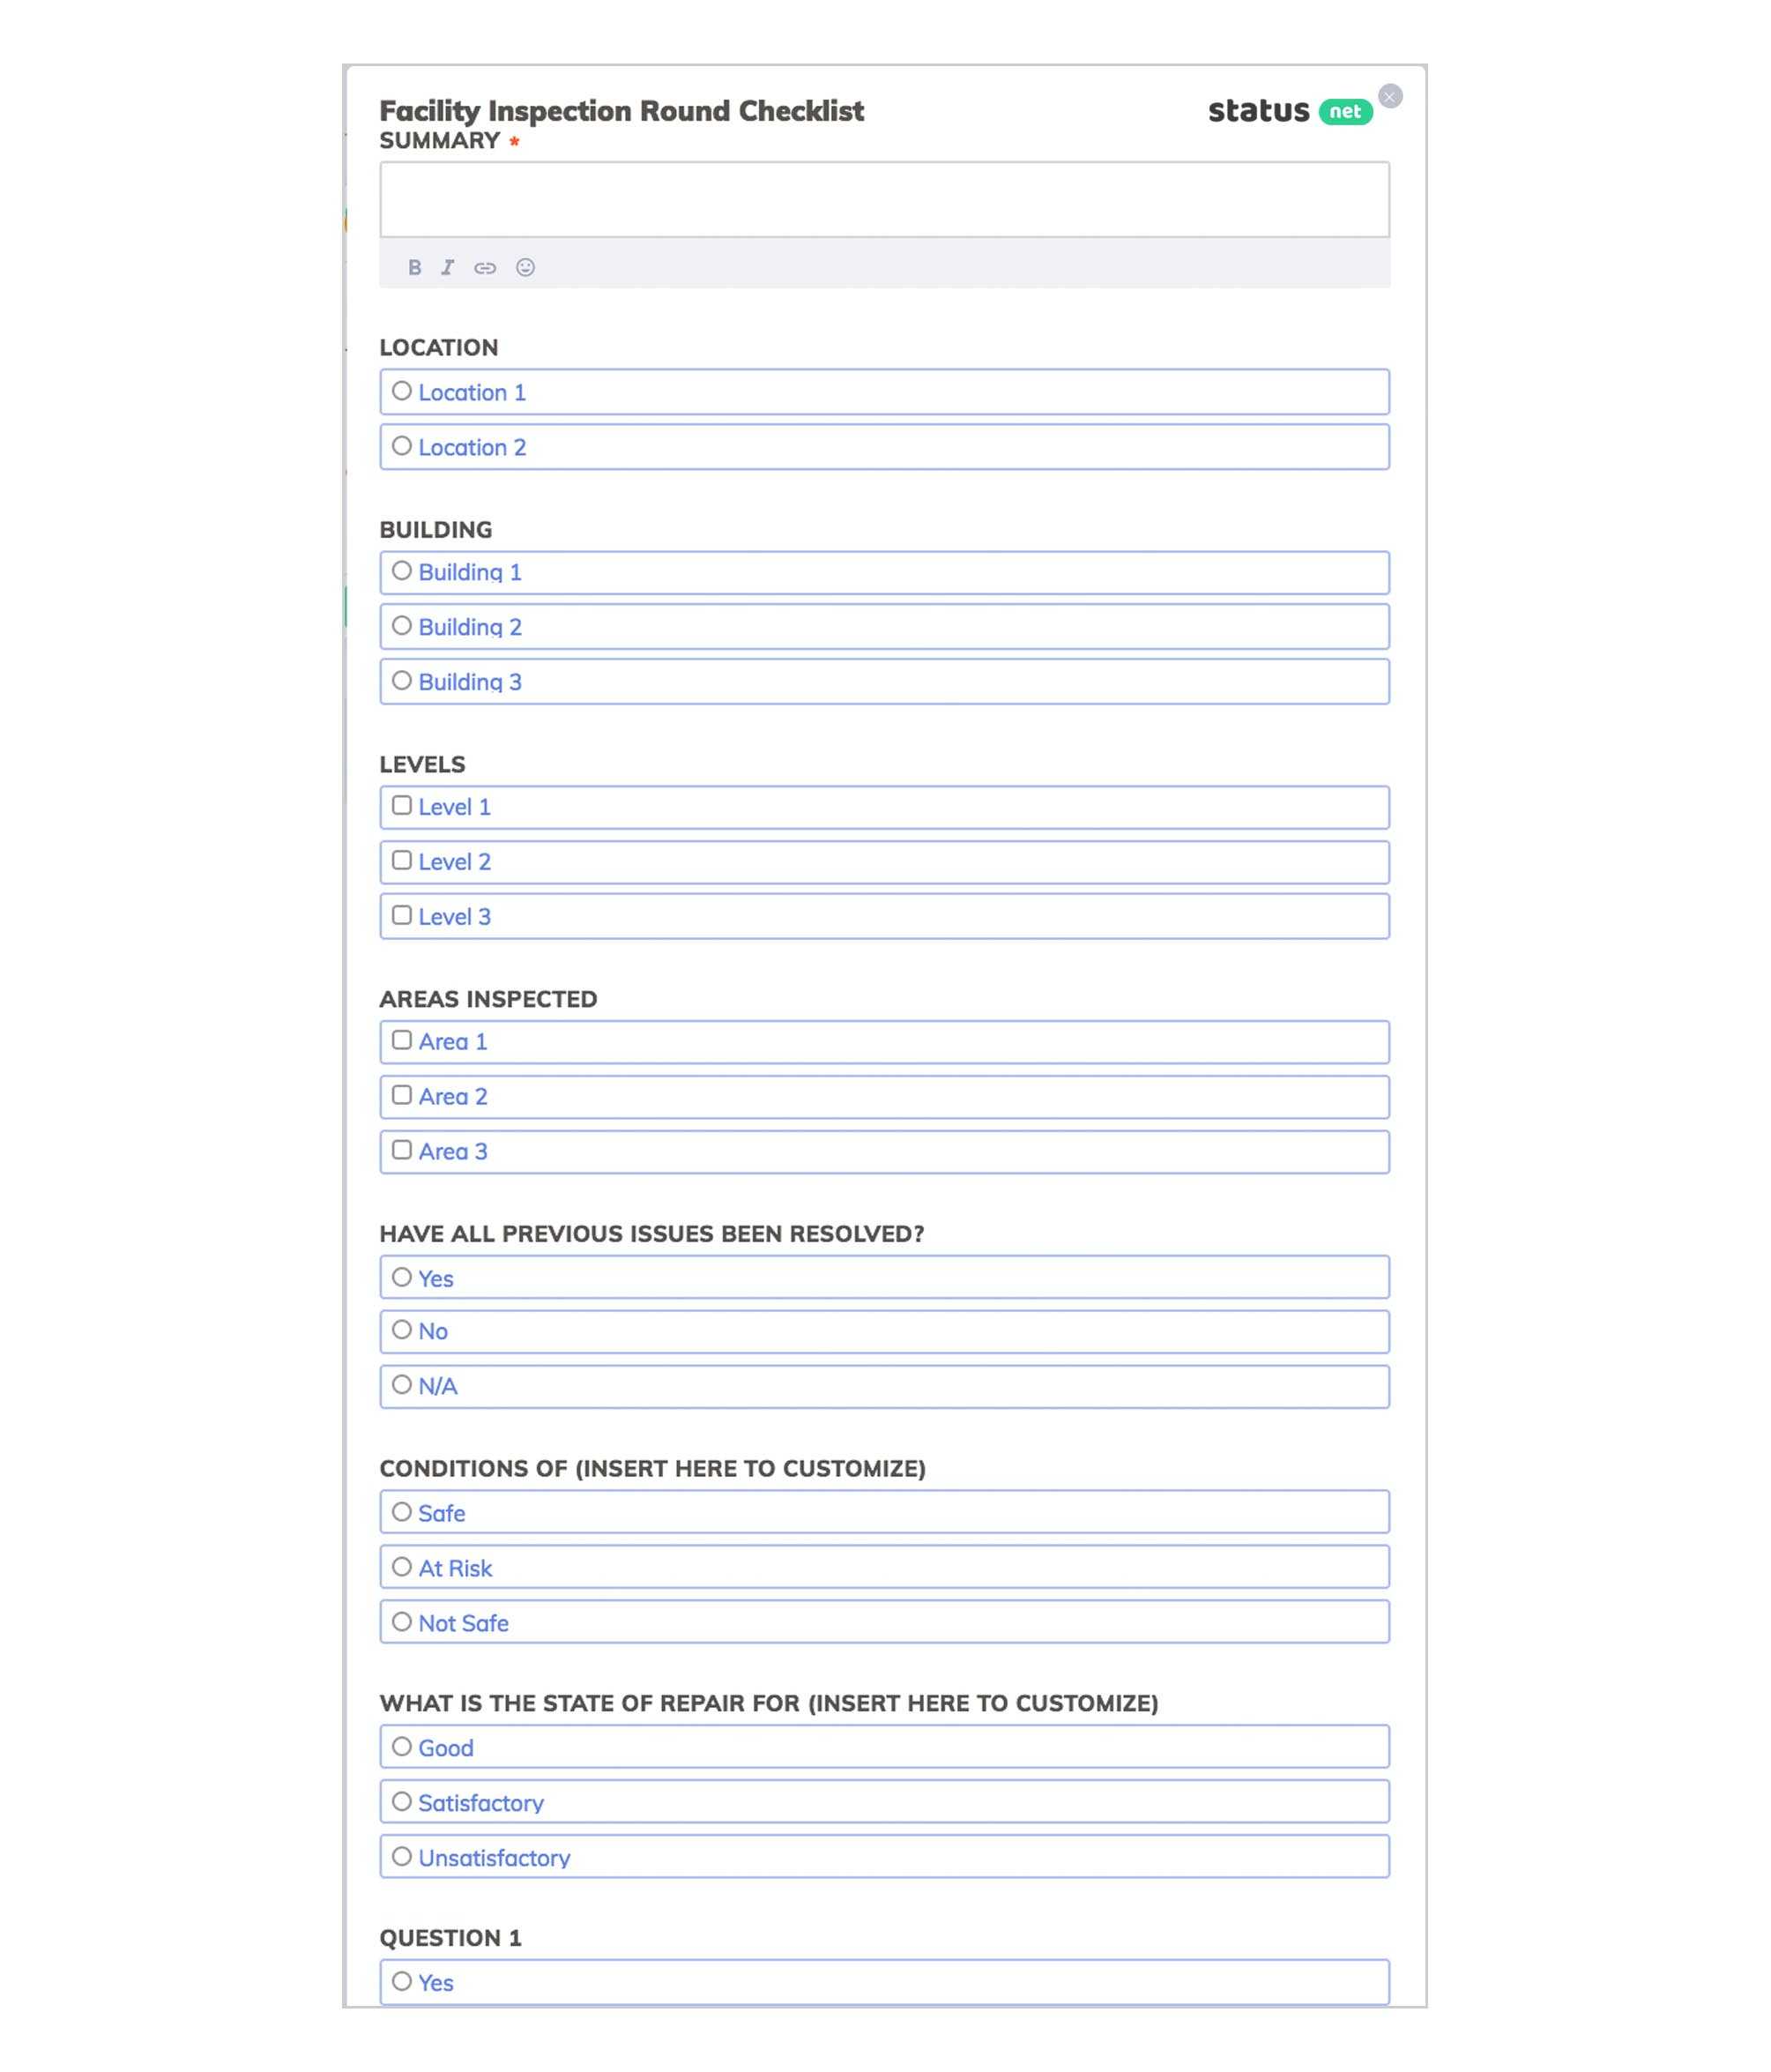Image resolution: width=1771 pixels, height=2072 pixels.
Task: Toggle the Level 2 checkbox
Action: [x=400, y=860]
